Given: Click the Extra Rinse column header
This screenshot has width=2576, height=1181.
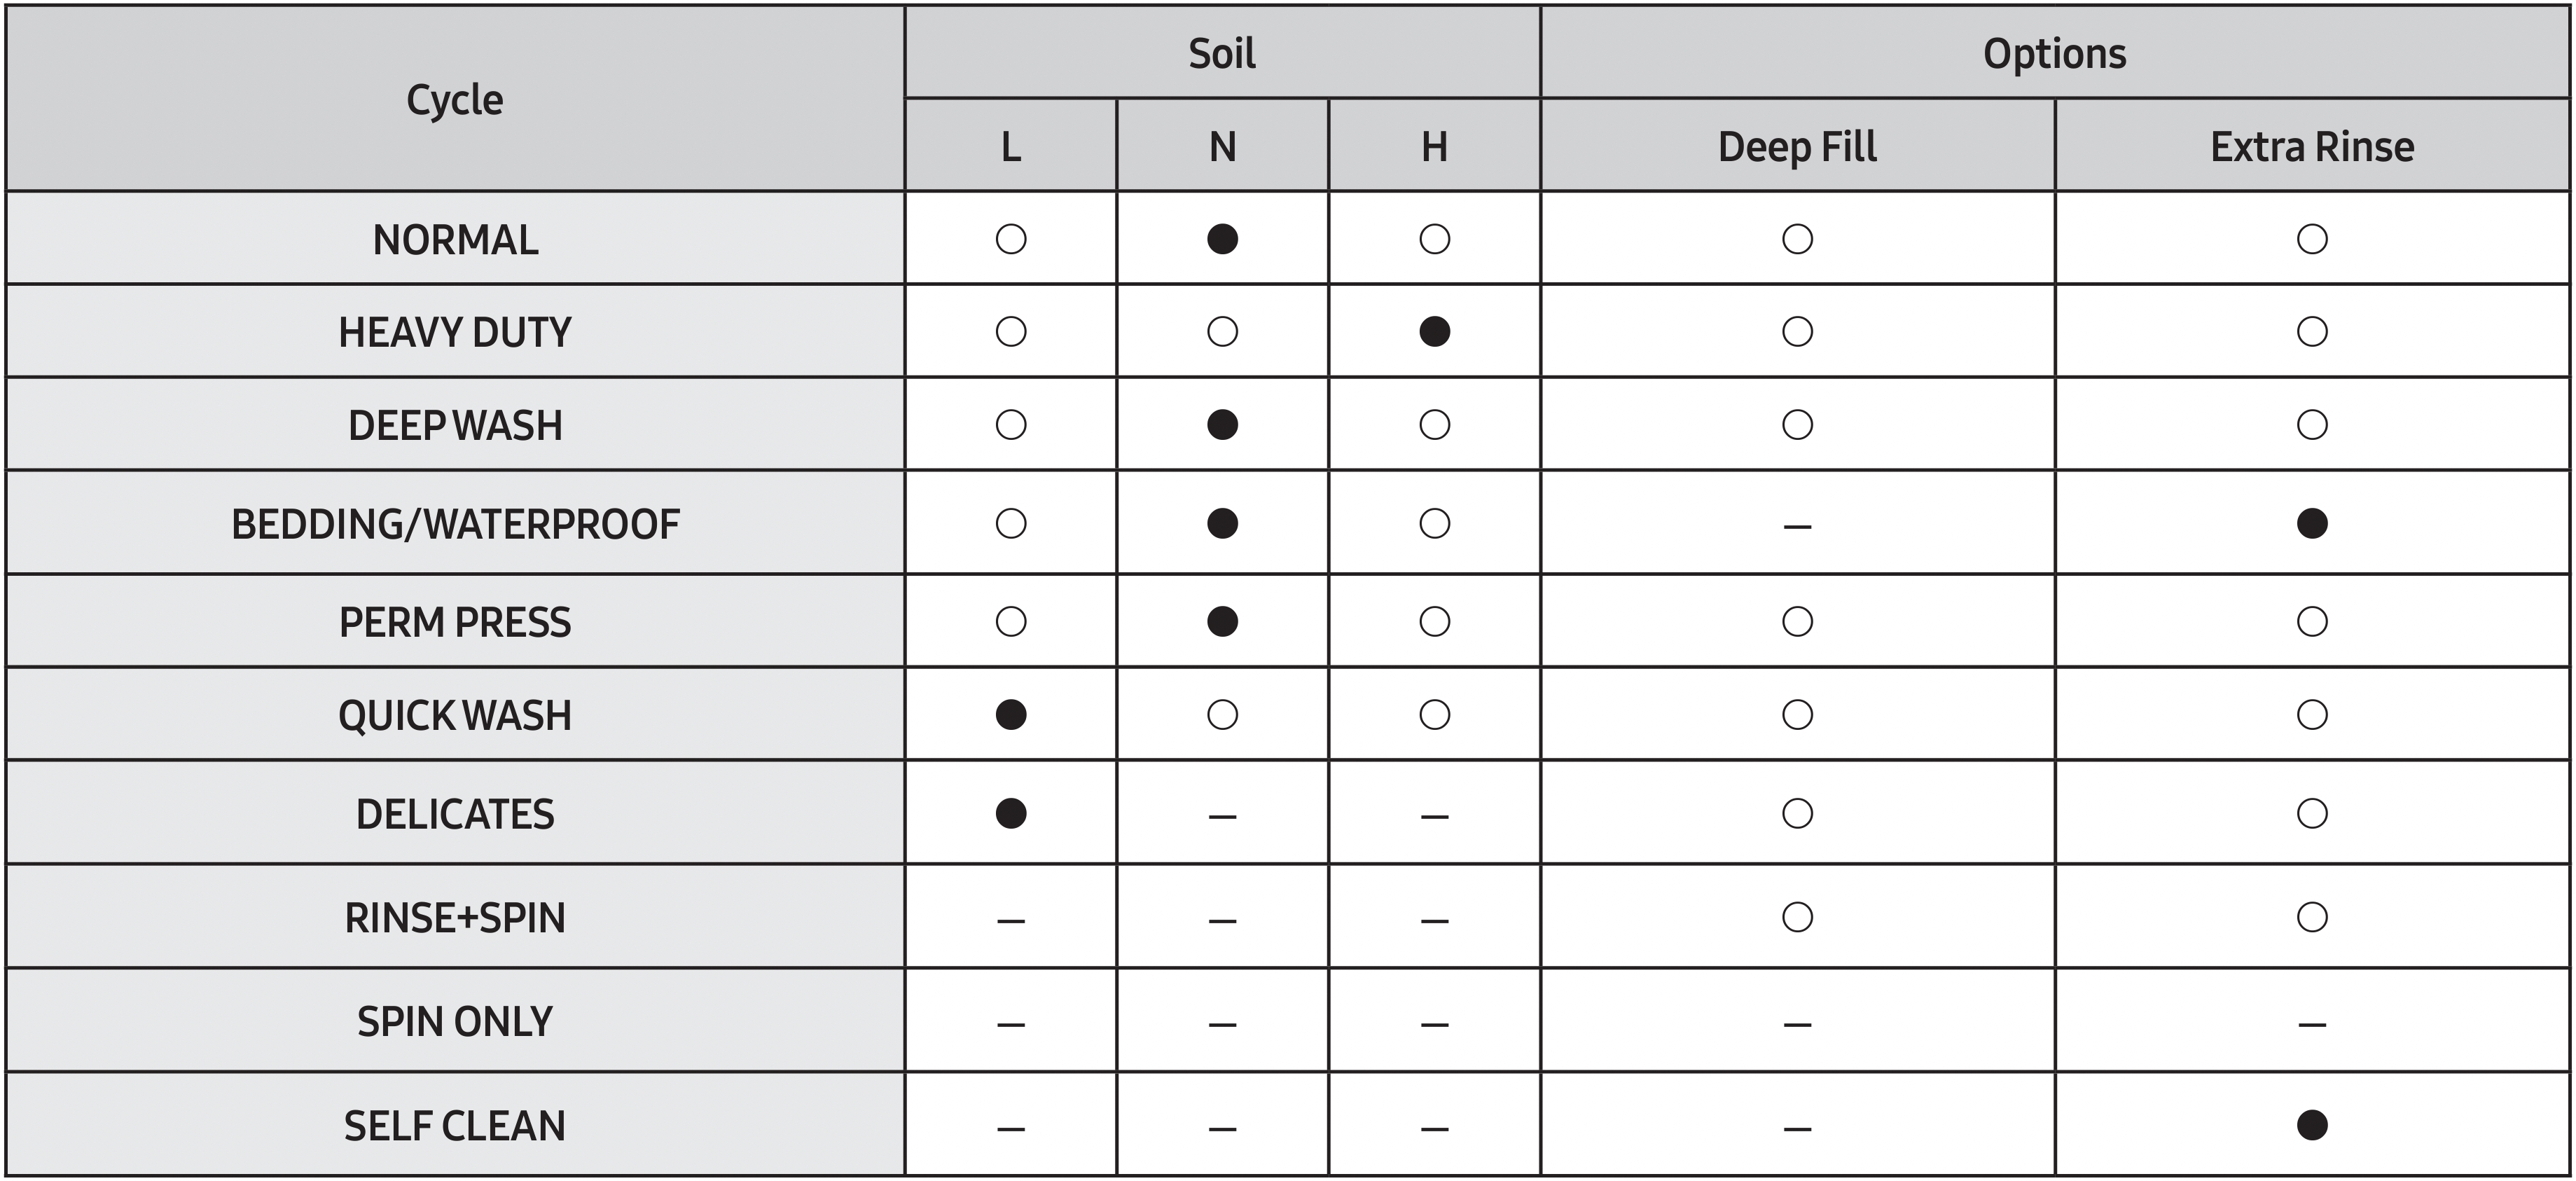Looking at the screenshot, I should (2311, 146).
